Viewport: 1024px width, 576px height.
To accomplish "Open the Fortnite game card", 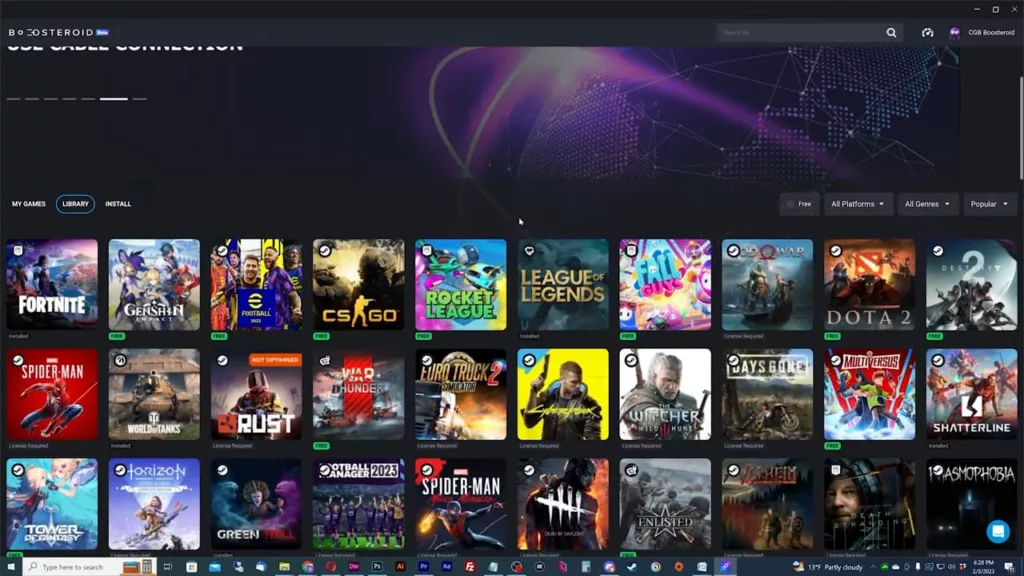I will [52, 285].
